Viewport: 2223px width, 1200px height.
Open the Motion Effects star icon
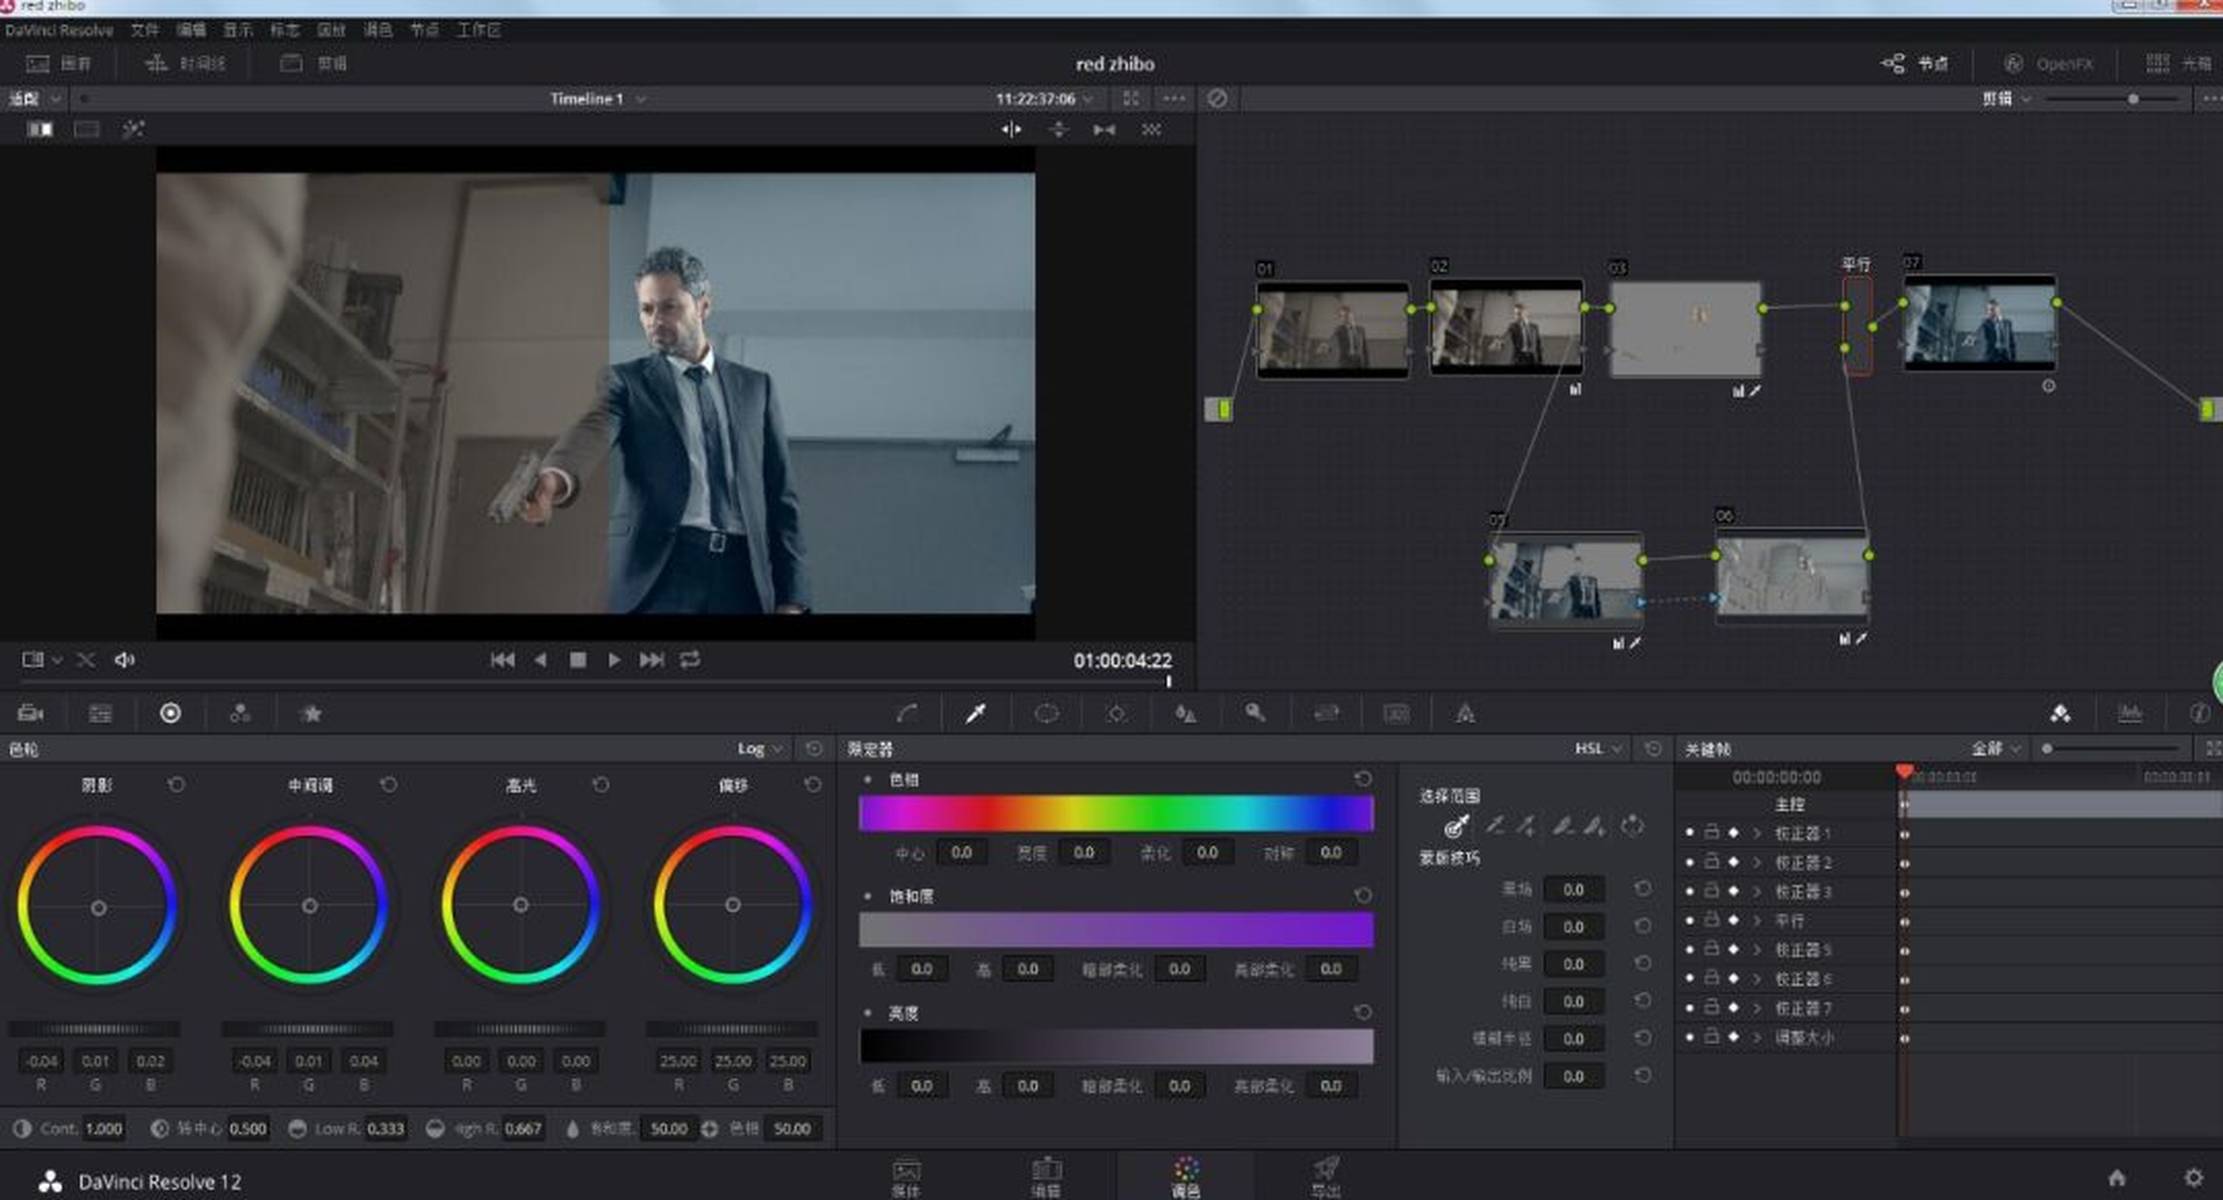[x=311, y=713]
